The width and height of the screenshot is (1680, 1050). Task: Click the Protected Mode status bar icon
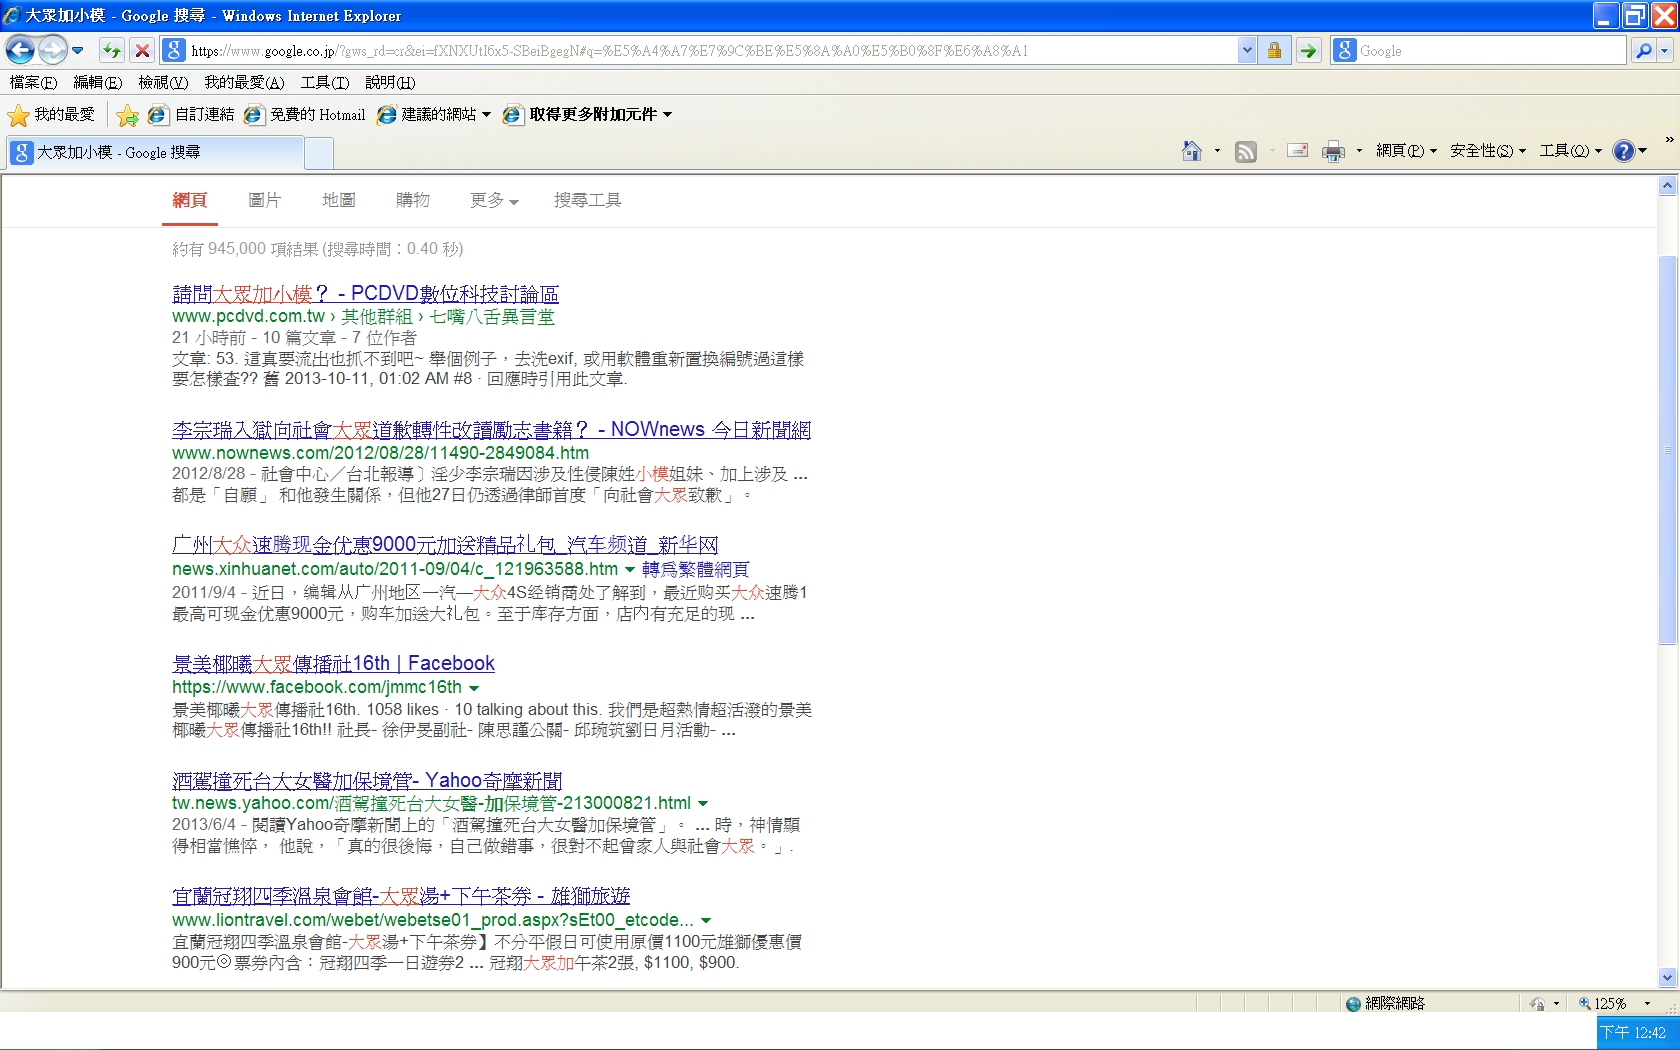pyautogui.click(x=1537, y=1003)
